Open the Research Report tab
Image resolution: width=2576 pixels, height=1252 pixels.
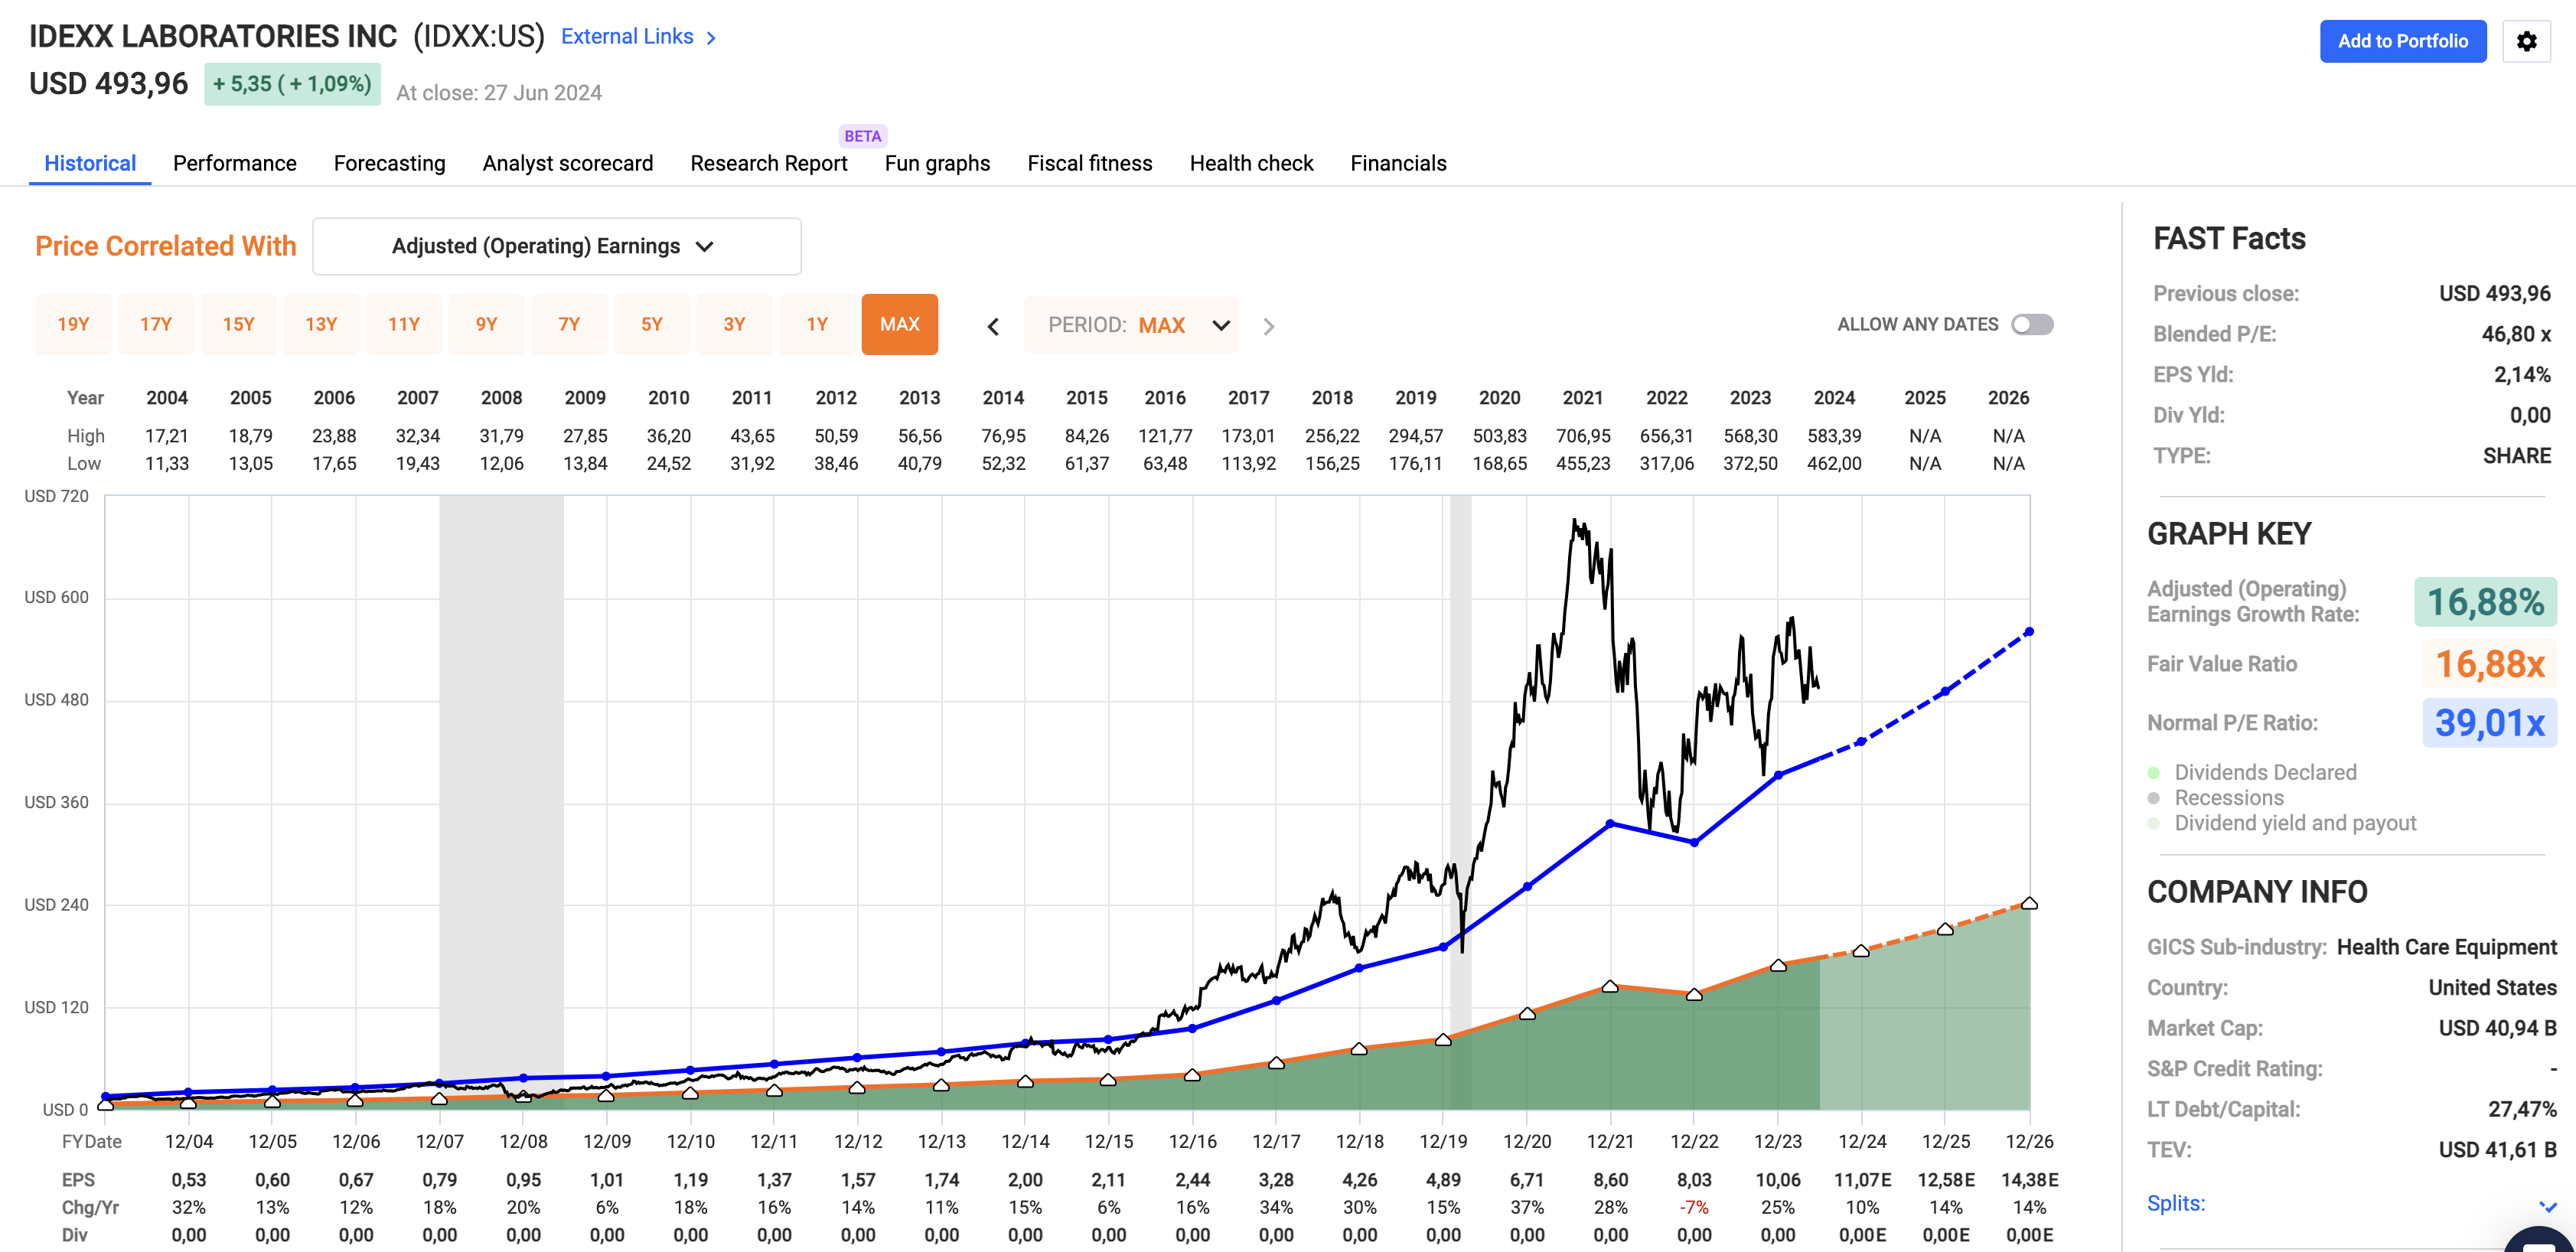[x=769, y=163]
